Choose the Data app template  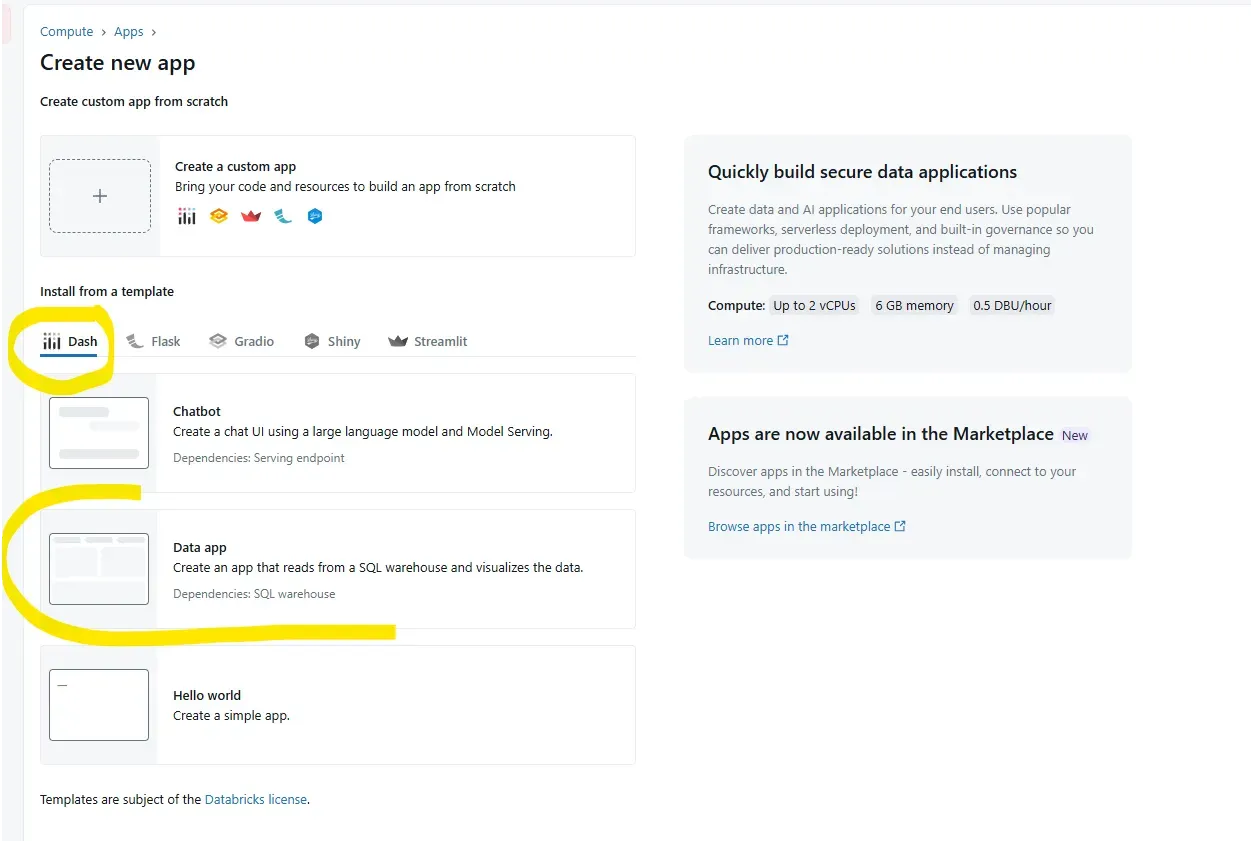(x=200, y=548)
